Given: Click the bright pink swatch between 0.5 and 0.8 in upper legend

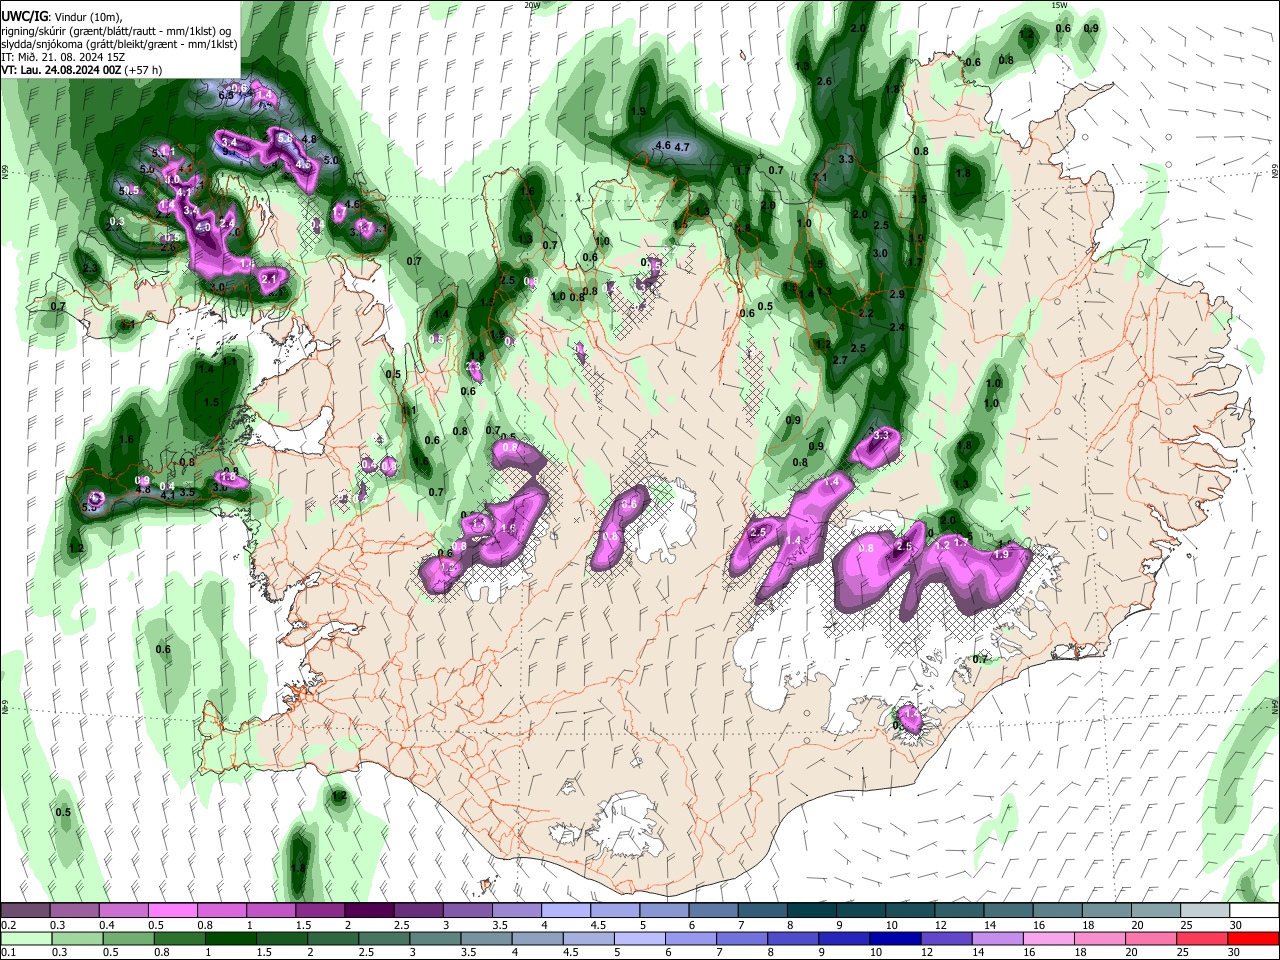Looking at the screenshot, I should (x=172, y=911).
